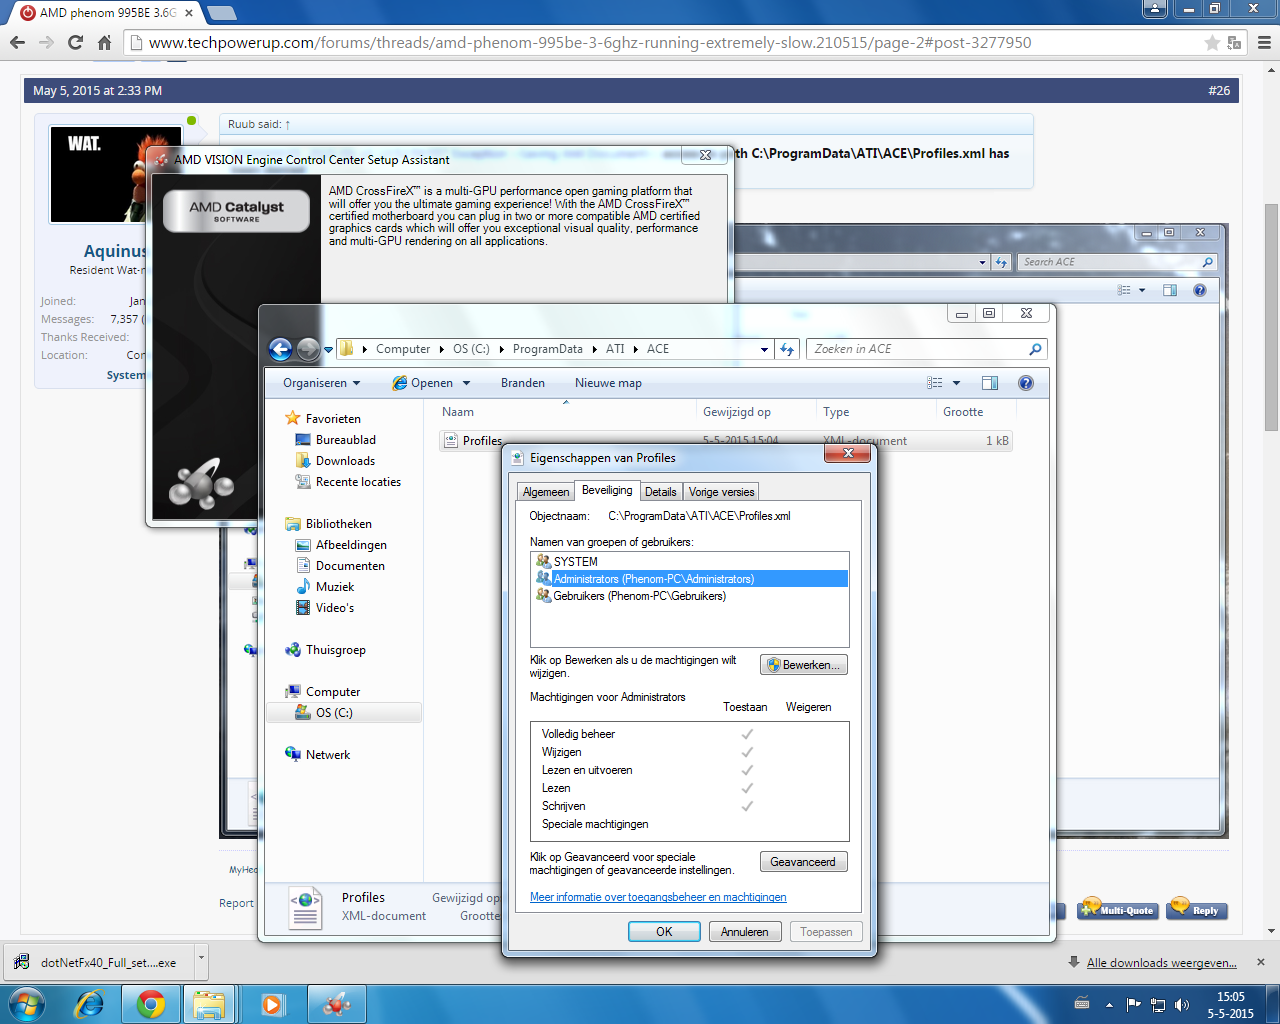The image size is (1280, 1024).
Task: Select the Beveiliging tab
Action: tap(607, 490)
